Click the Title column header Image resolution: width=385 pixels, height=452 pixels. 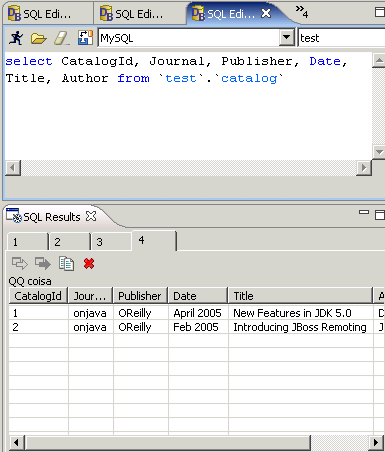pyautogui.click(x=300, y=296)
